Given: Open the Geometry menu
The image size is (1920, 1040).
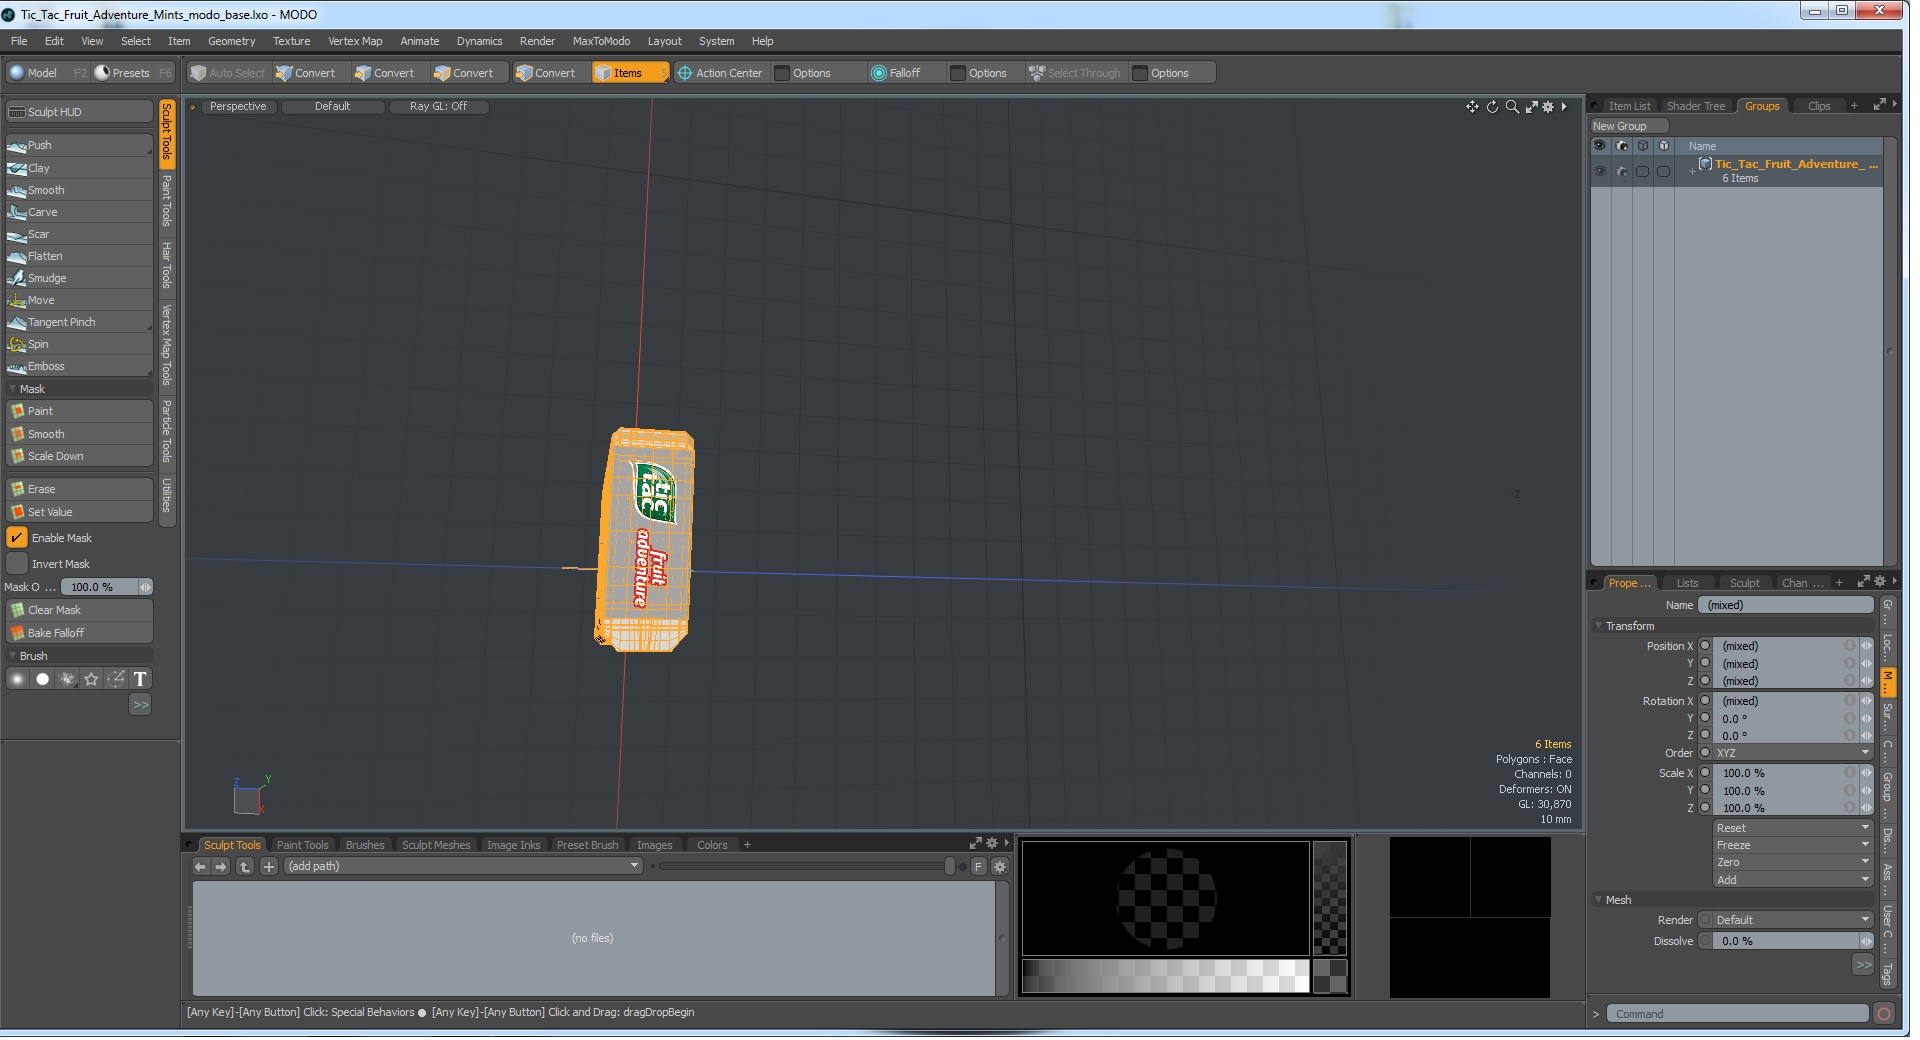Looking at the screenshot, I should (x=231, y=42).
